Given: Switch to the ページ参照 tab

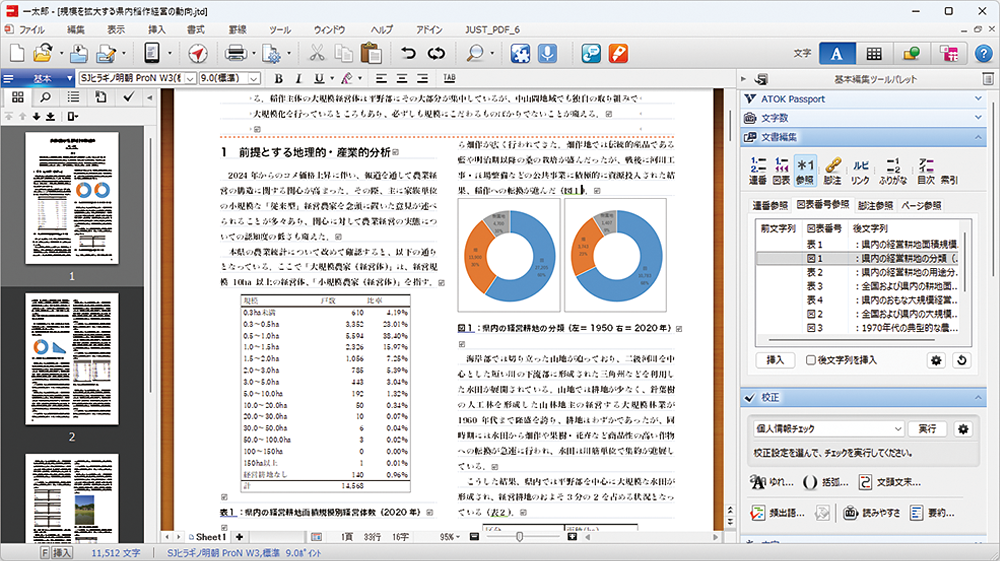Looking at the screenshot, I should [920, 205].
